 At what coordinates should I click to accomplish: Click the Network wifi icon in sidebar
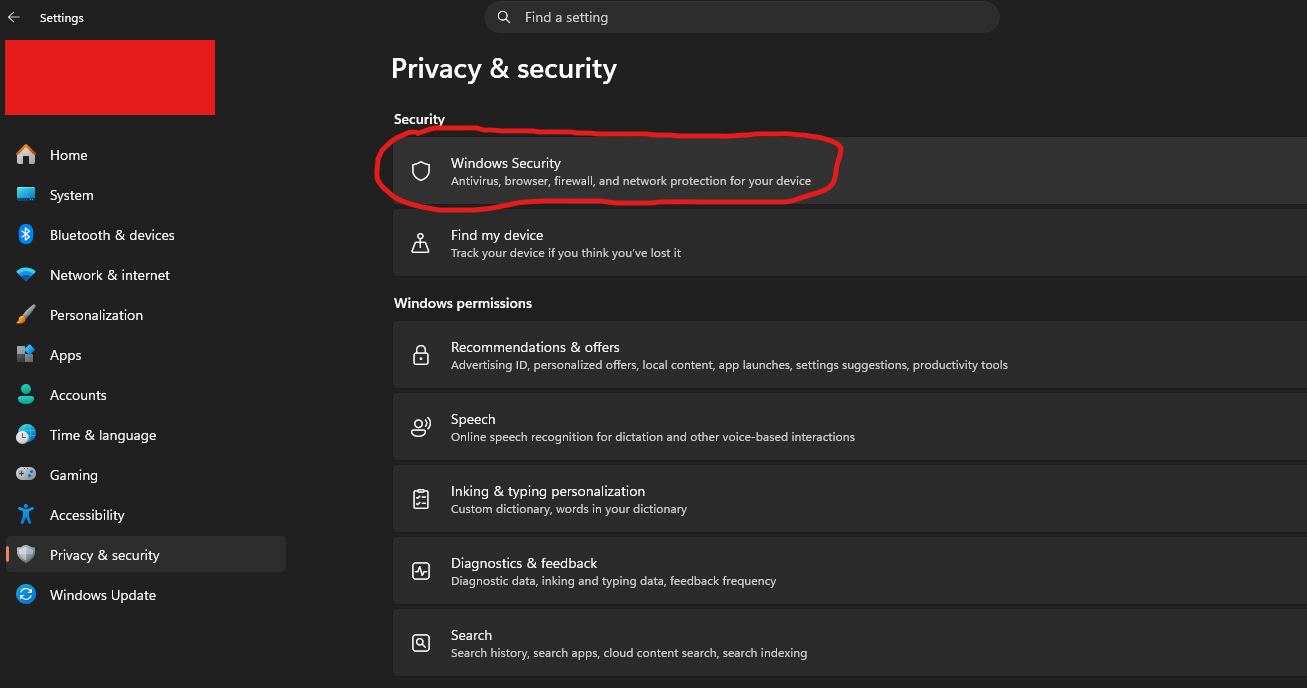[26, 275]
